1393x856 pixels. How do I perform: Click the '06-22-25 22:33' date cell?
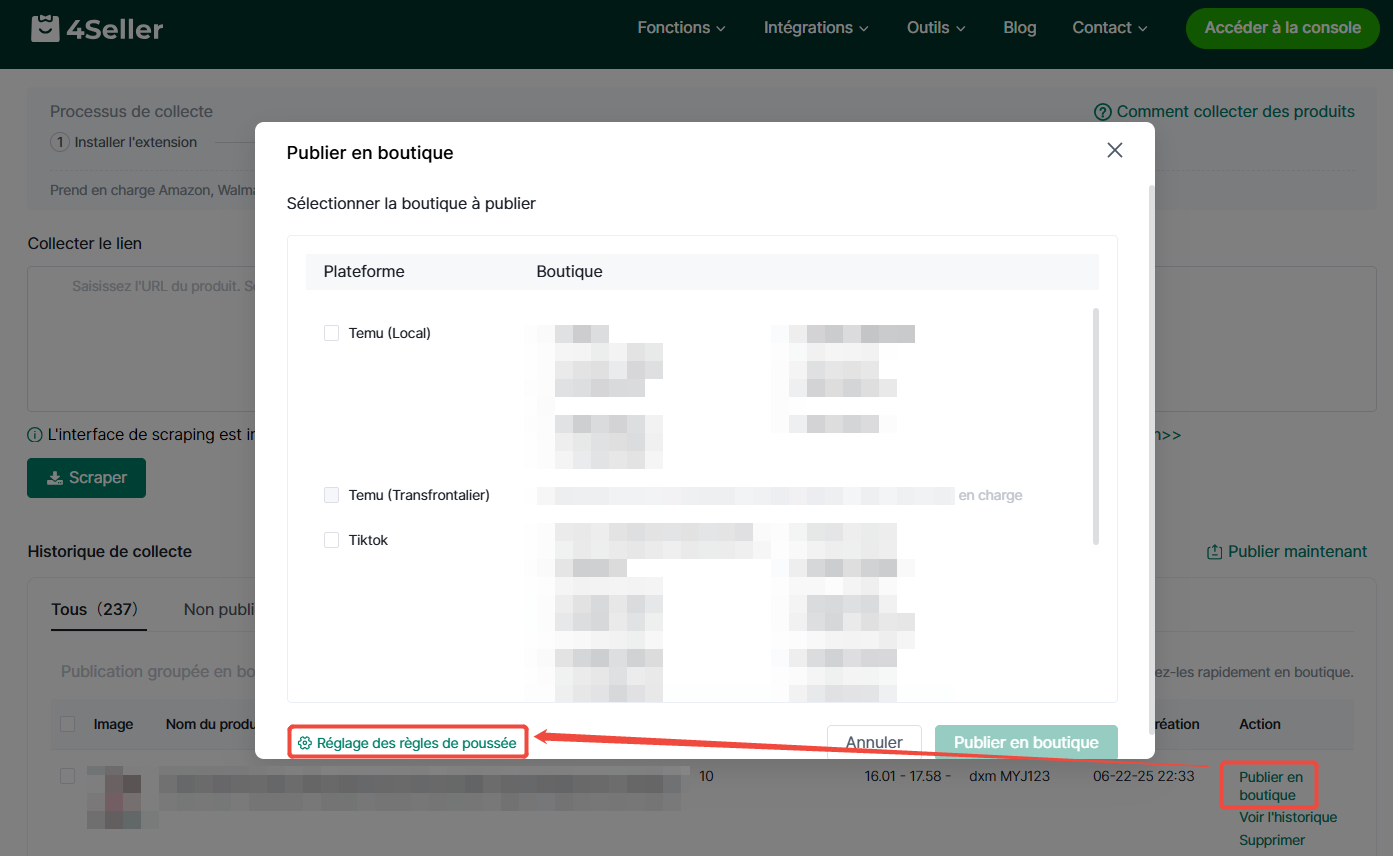pos(1143,776)
